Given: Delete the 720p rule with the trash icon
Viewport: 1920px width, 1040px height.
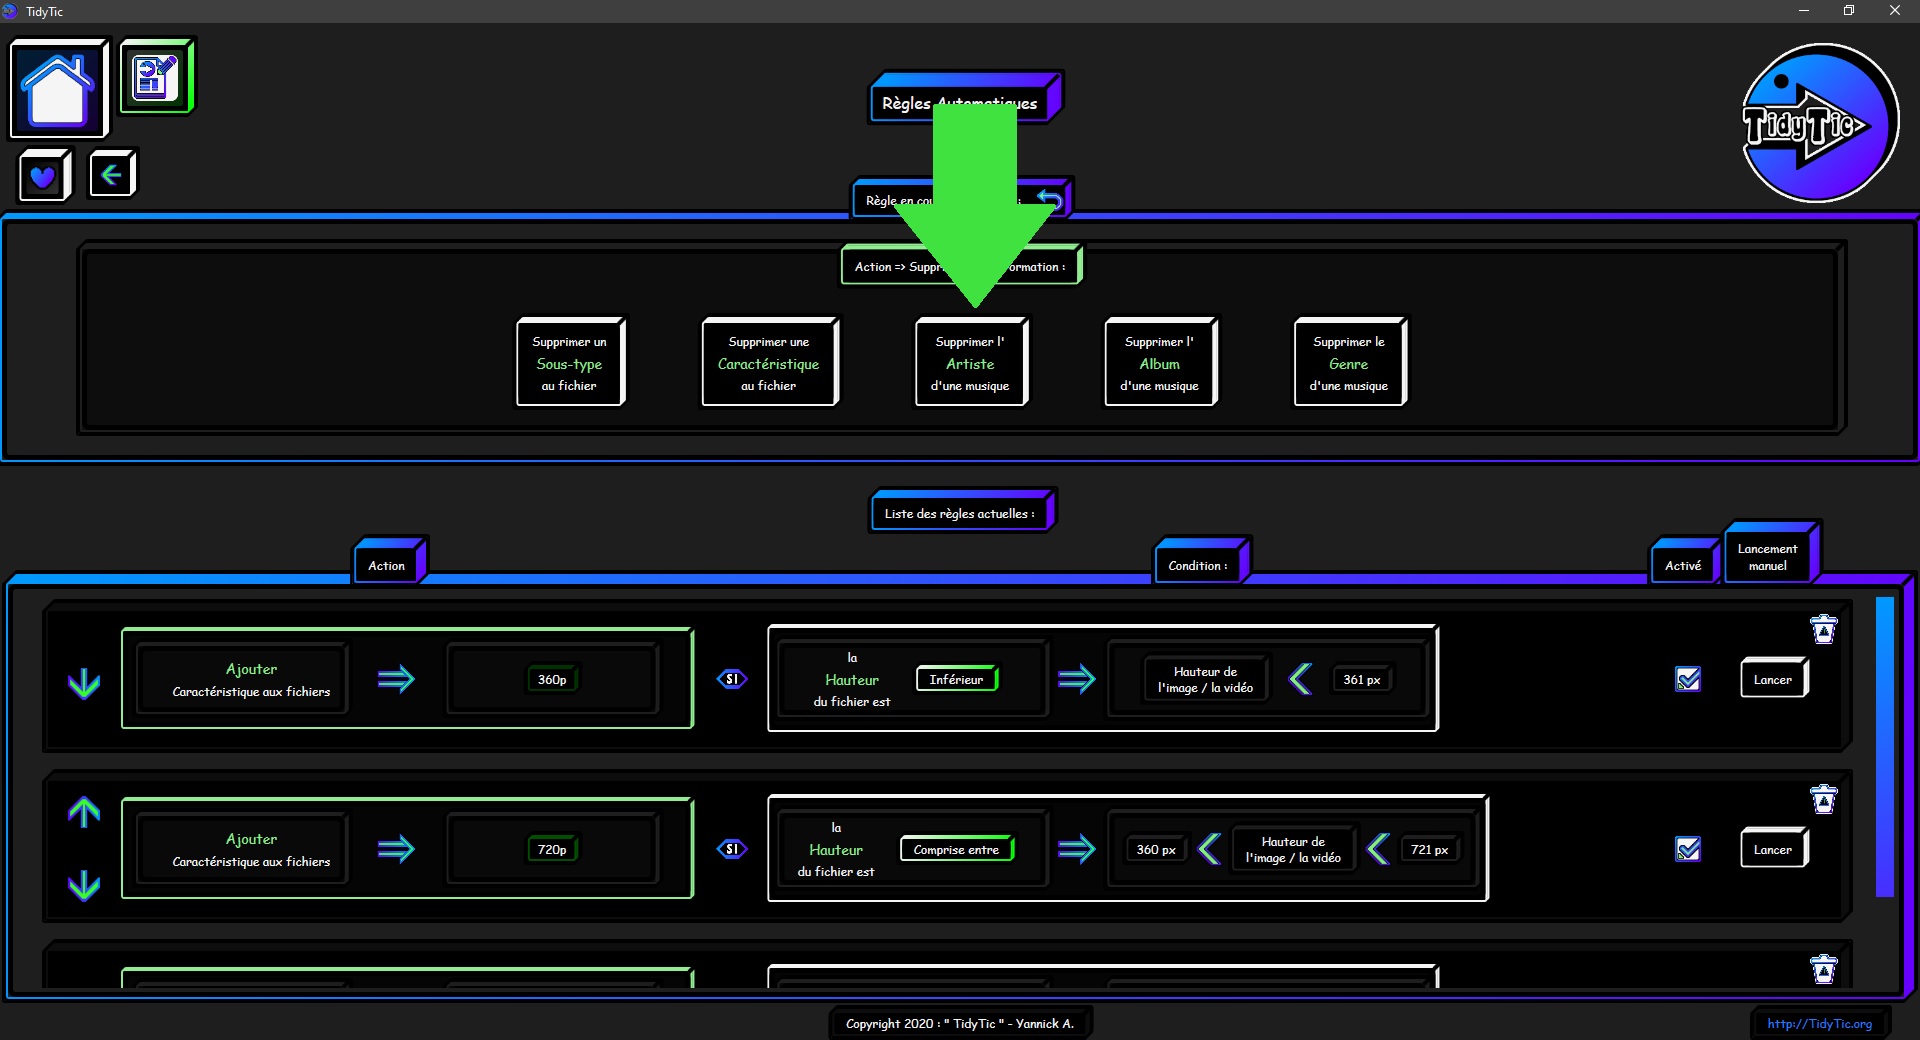Looking at the screenshot, I should pos(1824,799).
